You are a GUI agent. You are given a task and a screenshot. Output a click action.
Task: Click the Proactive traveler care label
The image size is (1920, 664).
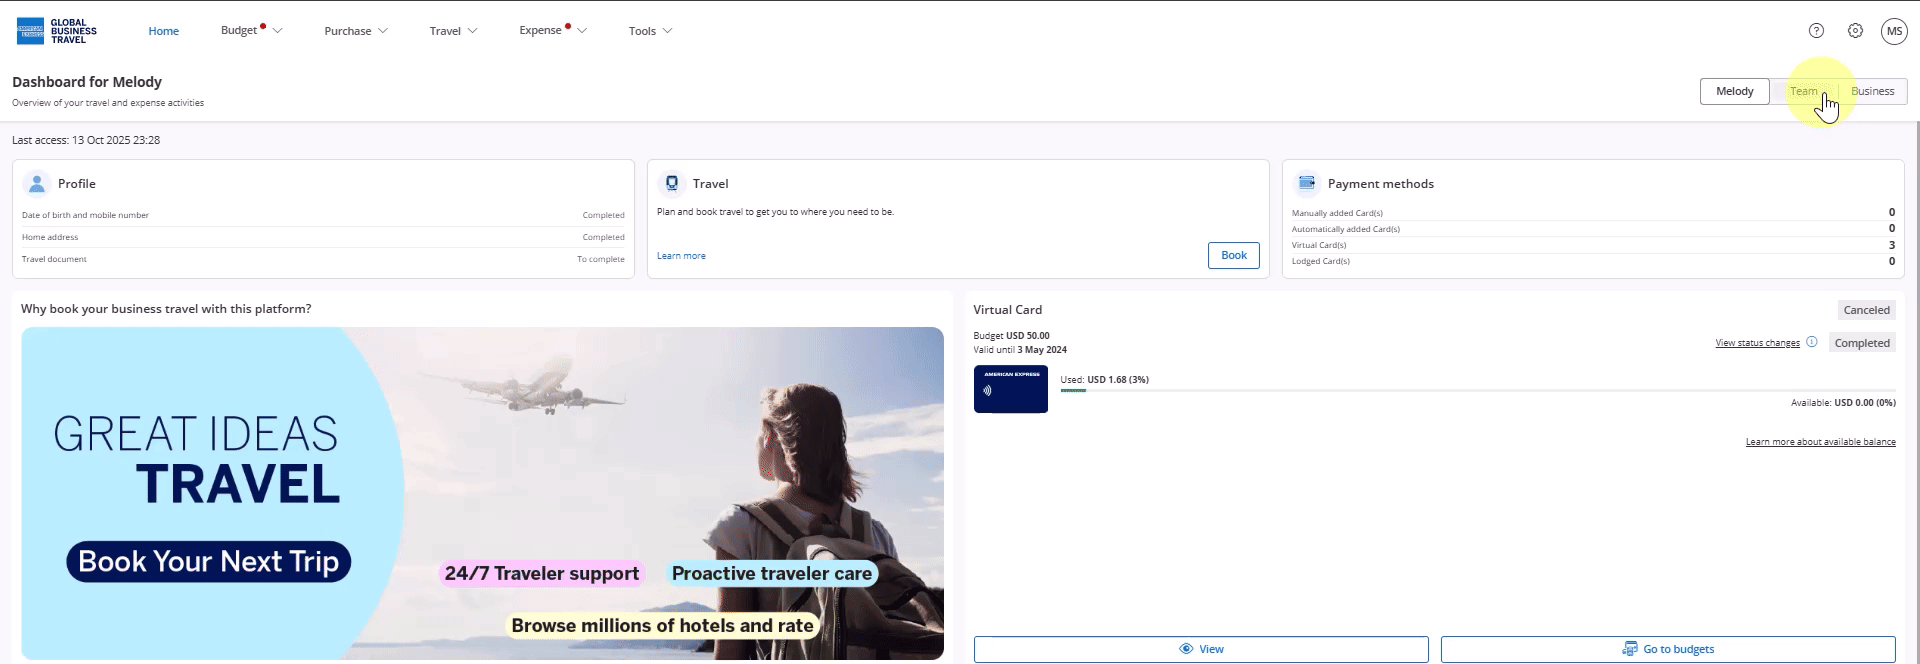tap(771, 574)
